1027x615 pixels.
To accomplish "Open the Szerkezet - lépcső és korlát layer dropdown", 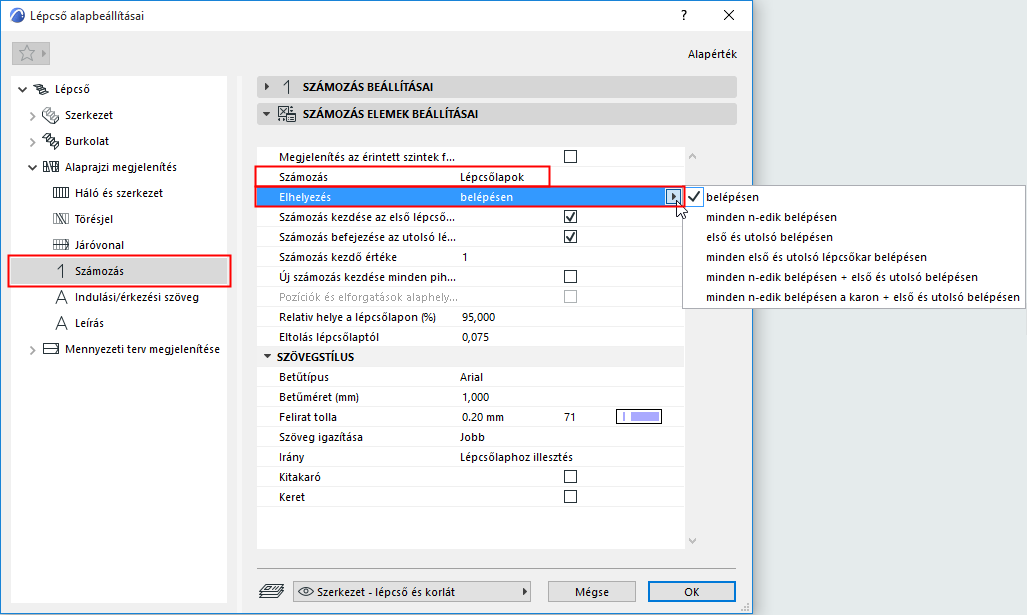I will tap(411, 591).
